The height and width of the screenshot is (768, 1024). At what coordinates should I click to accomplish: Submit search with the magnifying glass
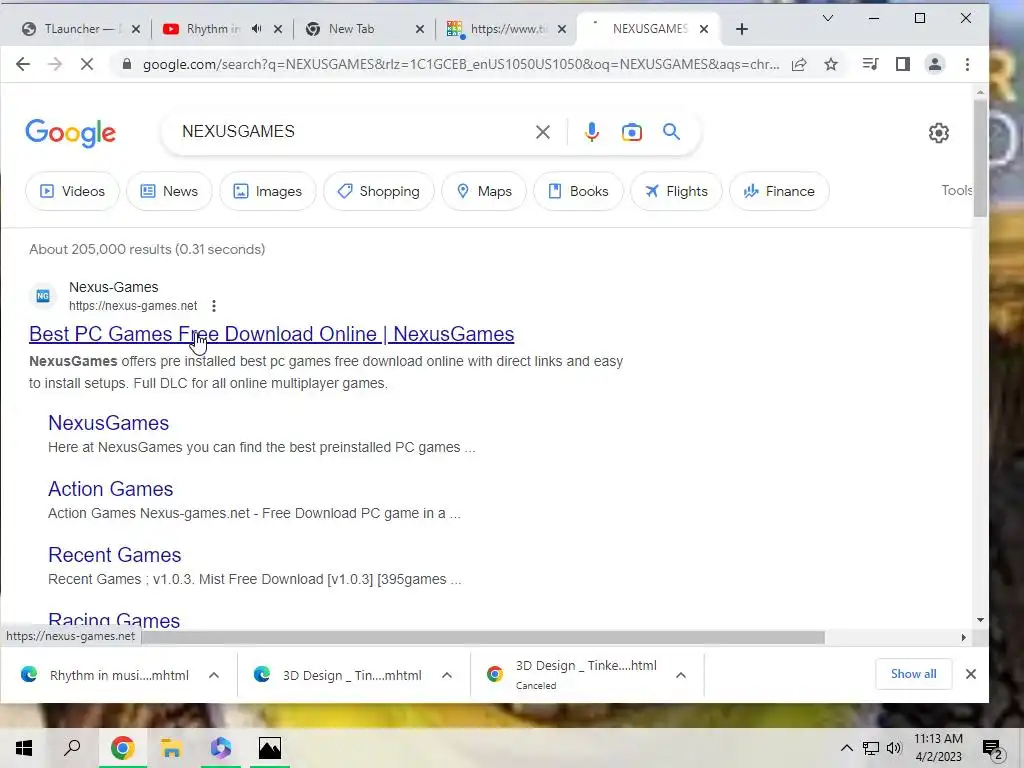click(x=671, y=132)
